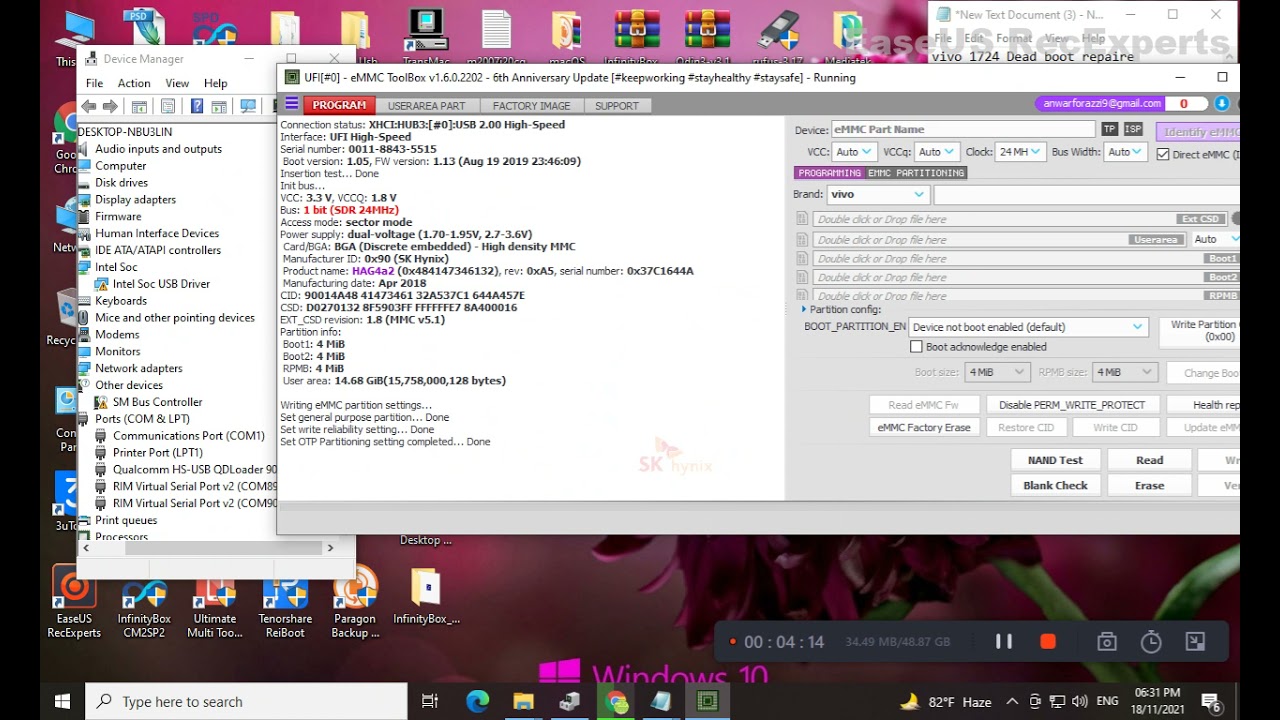Open Microsoft Edge from the taskbar
The width and height of the screenshot is (1280, 720).
[478, 701]
